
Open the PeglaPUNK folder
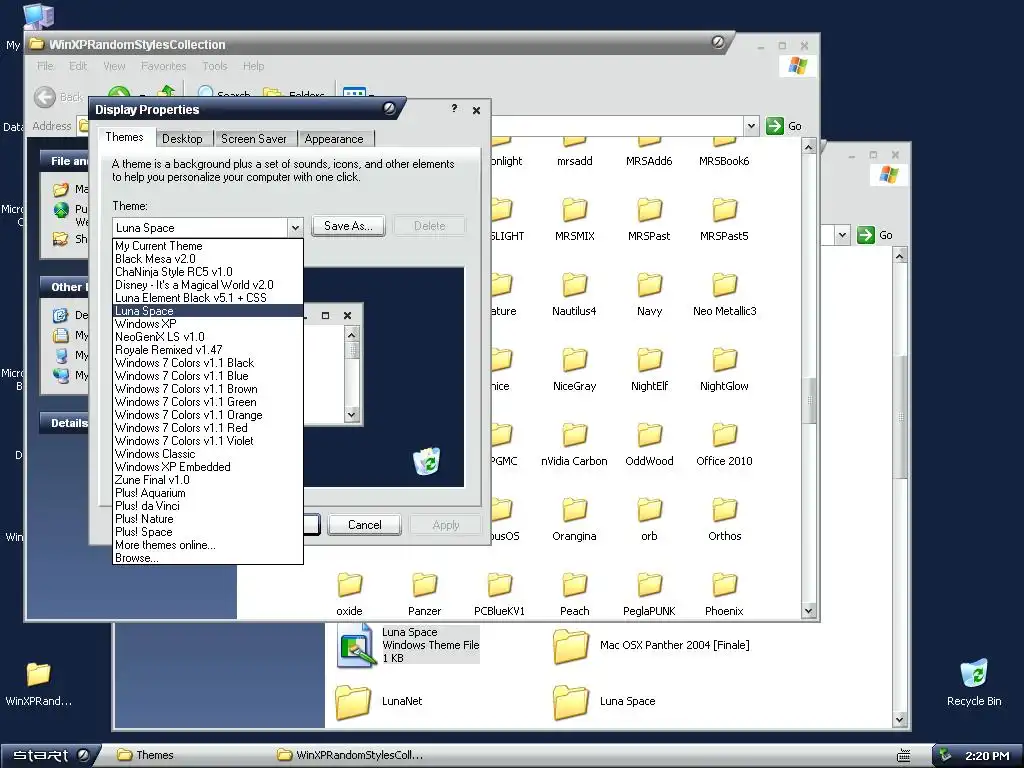tap(649, 586)
